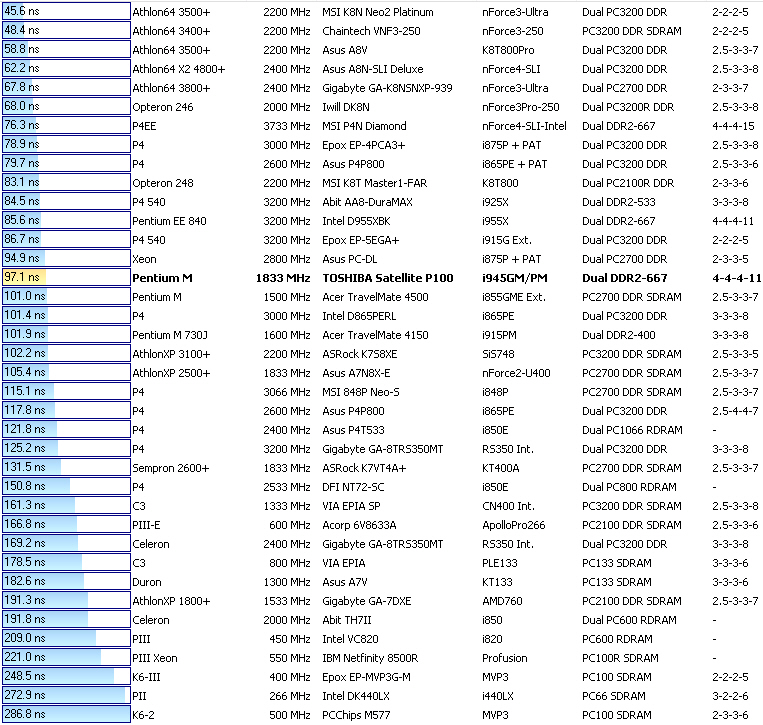Click Chaintech VNF3-250 motherboard
This screenshot has height=725, width=763.
pos(371,31)
